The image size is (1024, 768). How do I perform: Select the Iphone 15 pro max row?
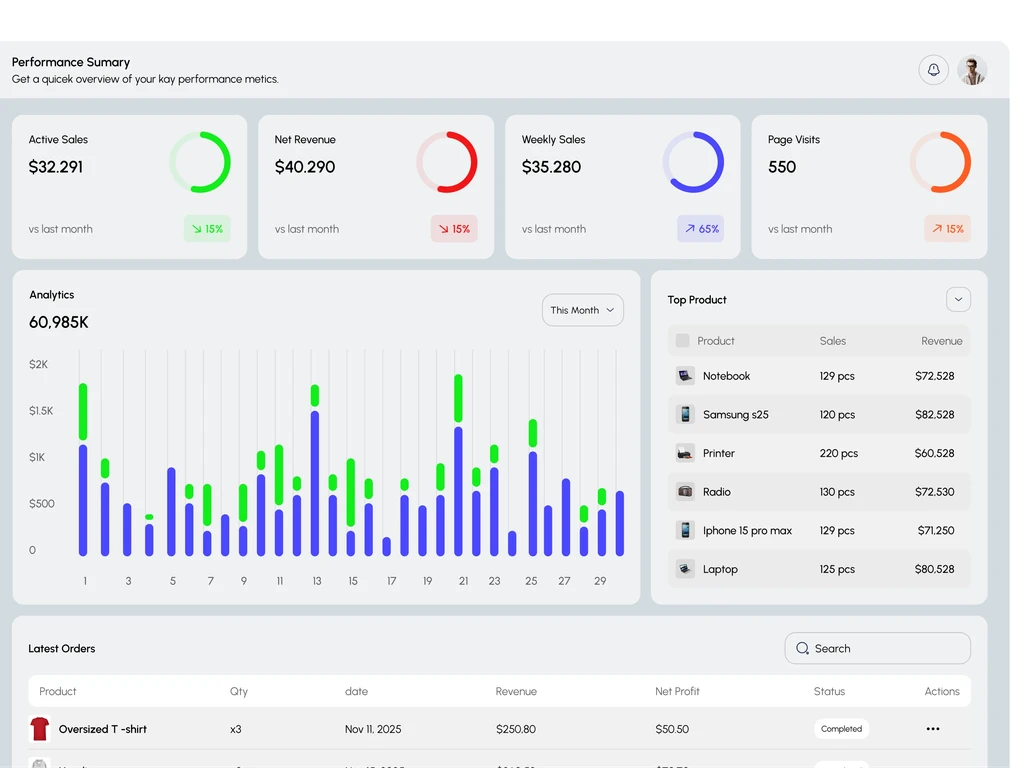pos(819,530)
